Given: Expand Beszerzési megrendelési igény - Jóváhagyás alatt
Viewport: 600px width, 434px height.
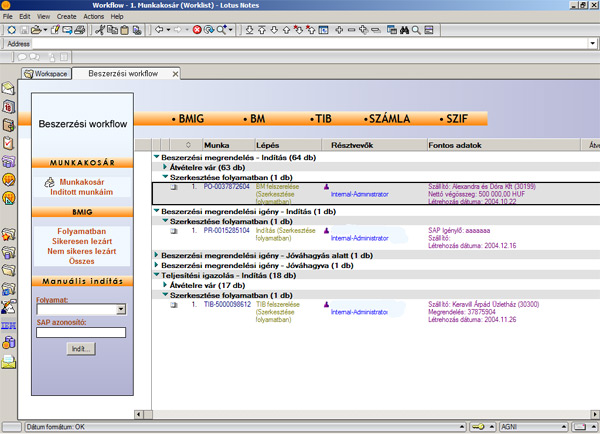Looking at the screenshot, I should (156, 255).
